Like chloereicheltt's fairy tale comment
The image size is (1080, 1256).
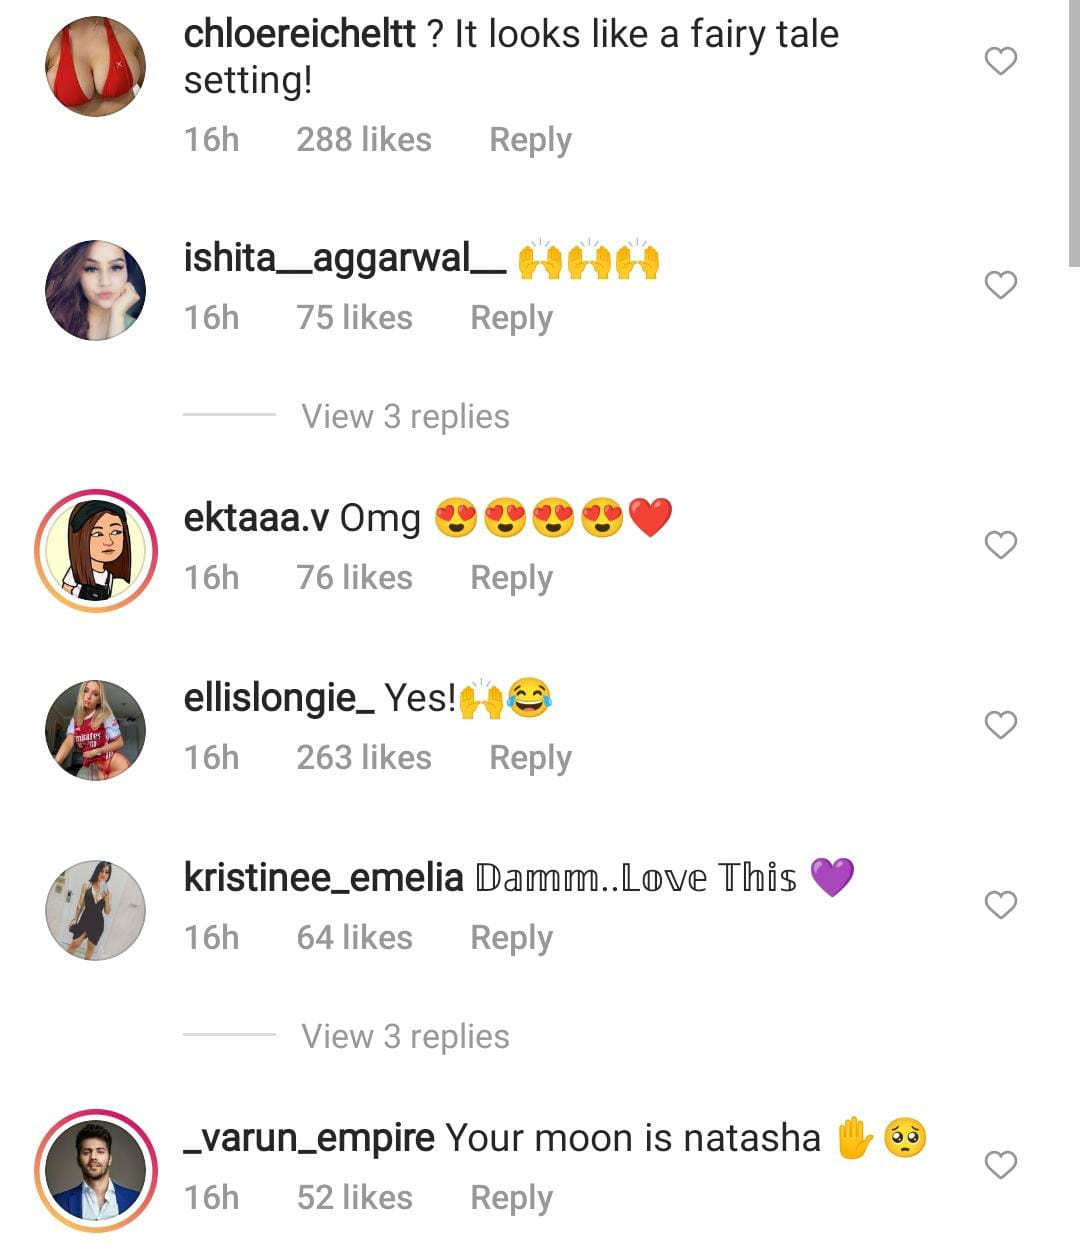[x=1000, y=61]
